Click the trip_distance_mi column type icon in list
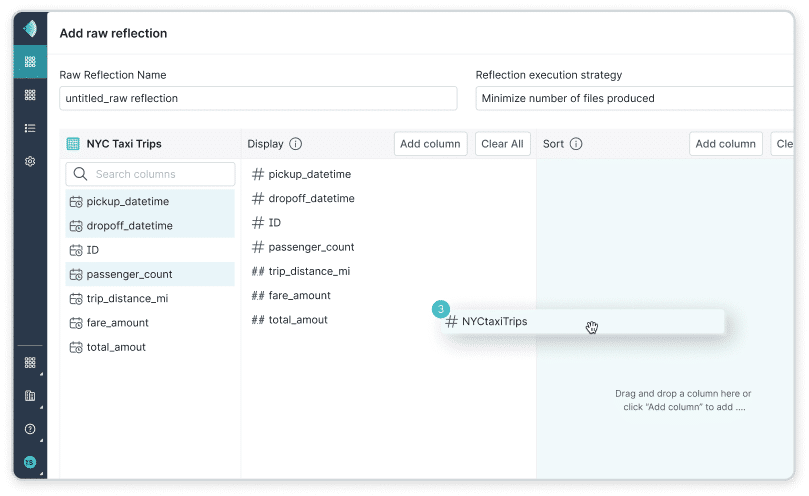 point(76,299)
